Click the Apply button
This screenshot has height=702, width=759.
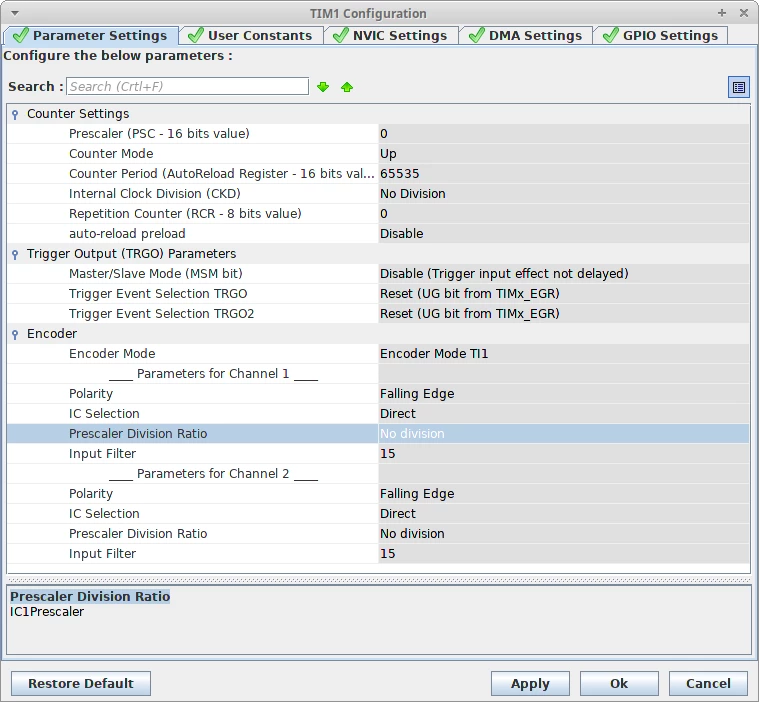tap(530, 683)
